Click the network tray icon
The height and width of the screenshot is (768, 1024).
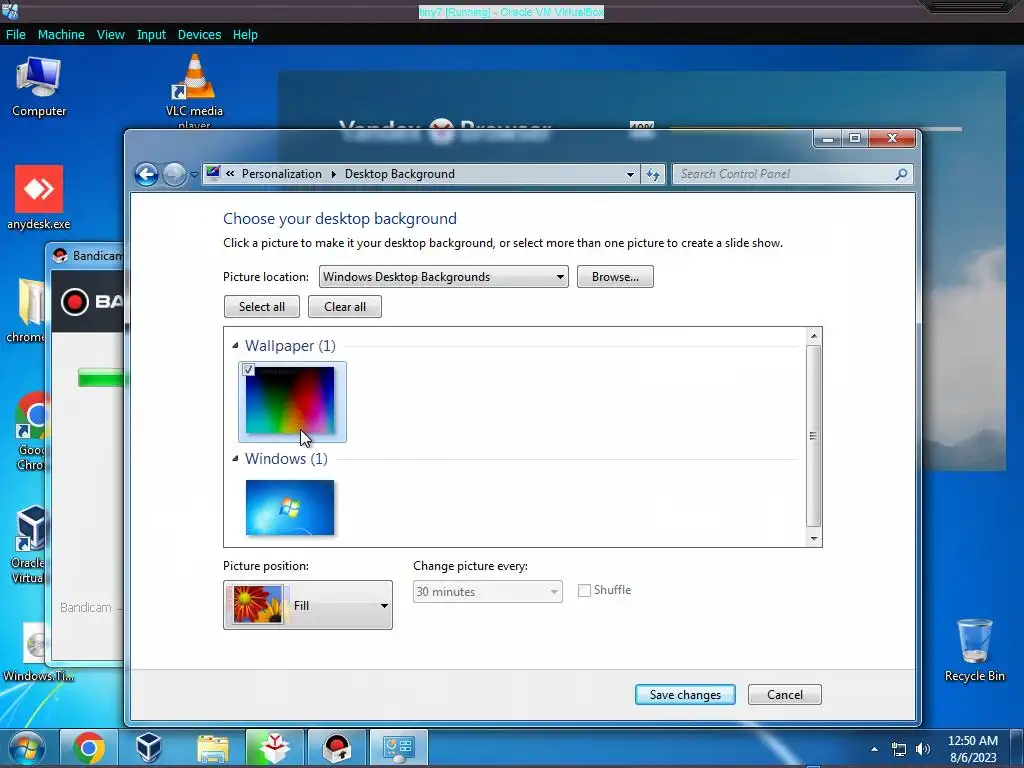tap(899, 749)
